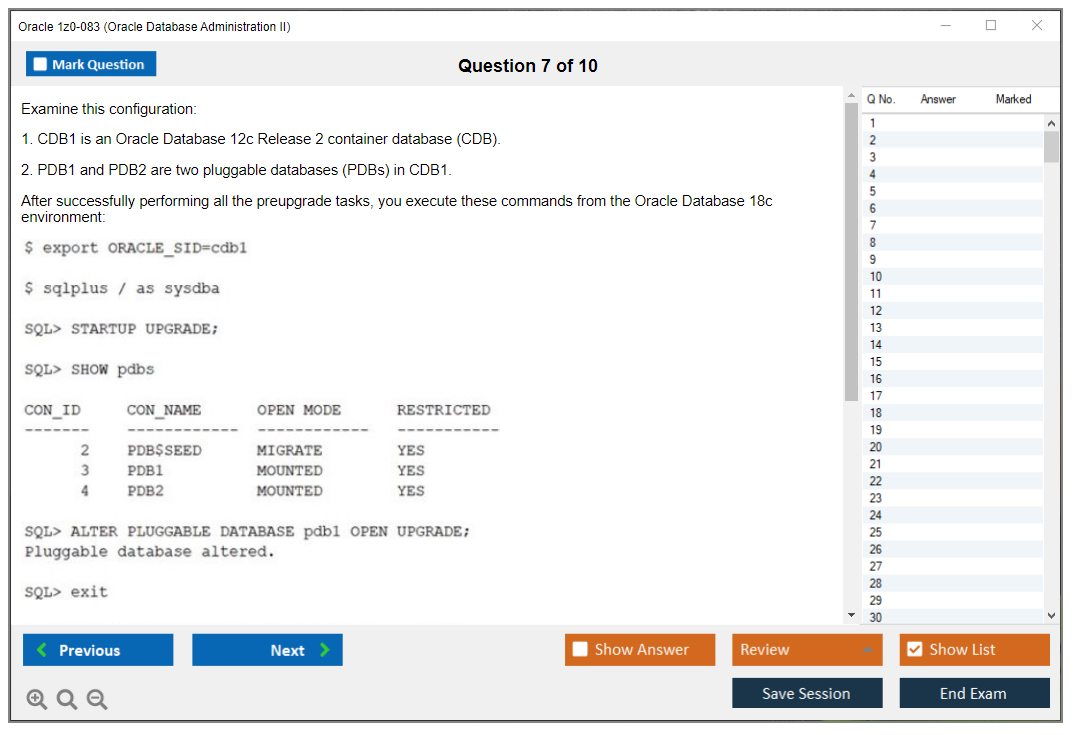Click the Review button's chevron arrow

click(x=869, y=650)
